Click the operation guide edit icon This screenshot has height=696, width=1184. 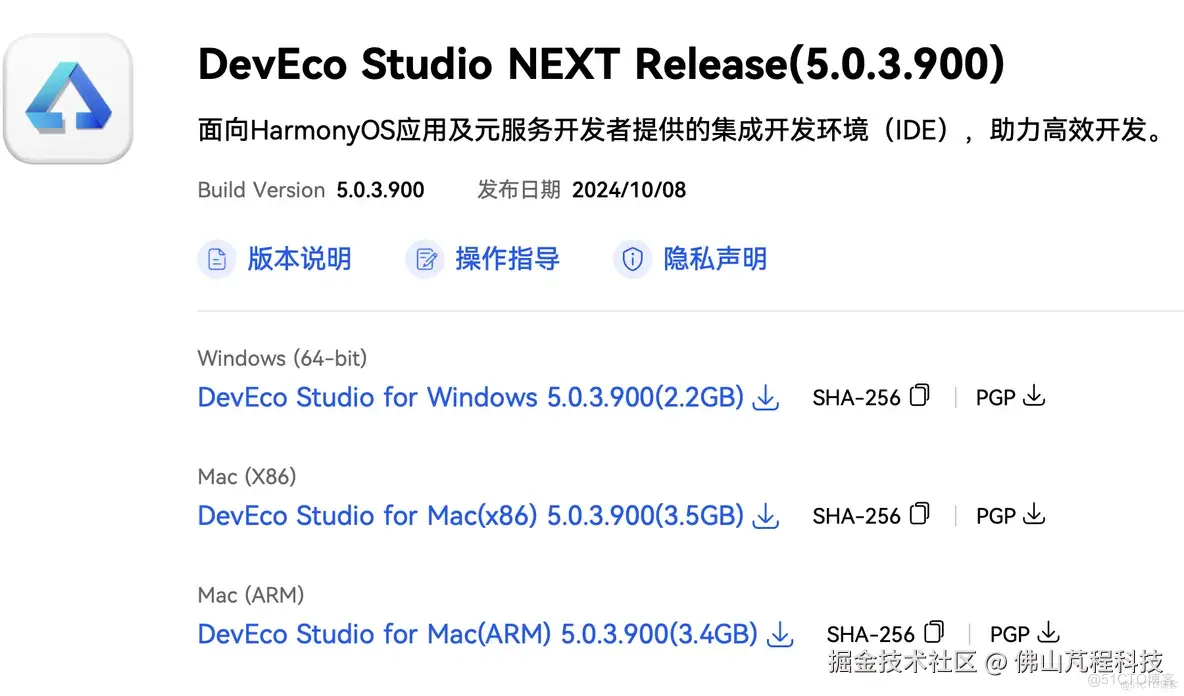tap(424, 260)
